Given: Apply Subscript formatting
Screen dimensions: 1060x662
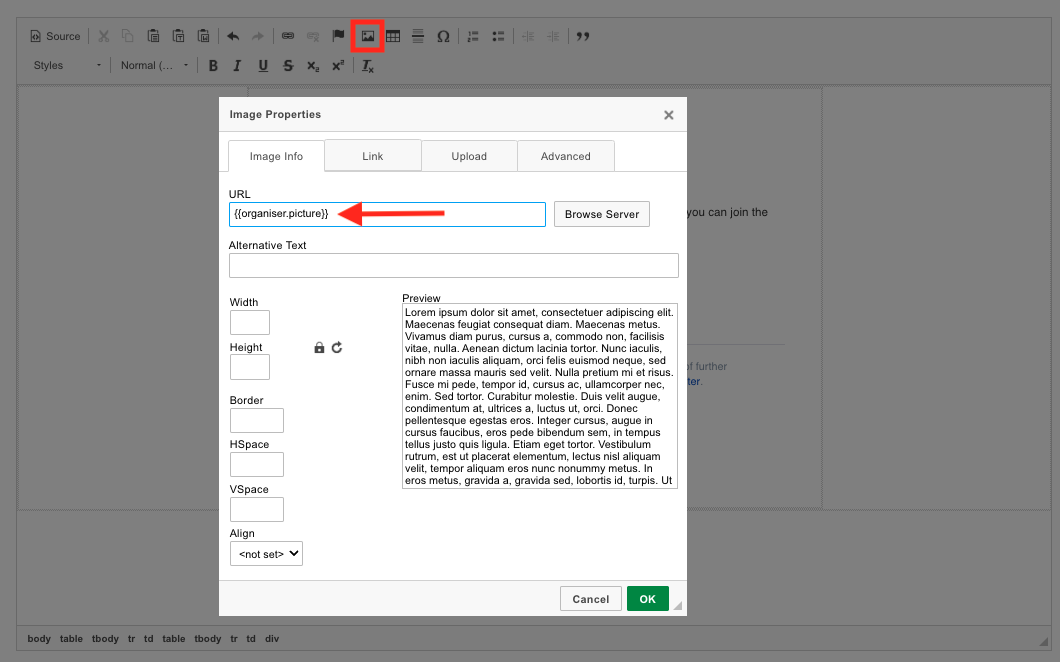Looking at the screenshot, I should click(313, 66).
